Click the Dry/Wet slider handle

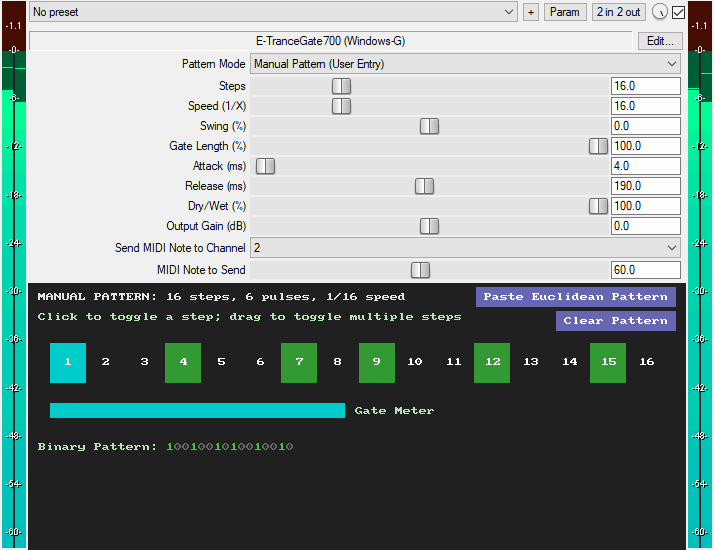(x=598, y=206)
